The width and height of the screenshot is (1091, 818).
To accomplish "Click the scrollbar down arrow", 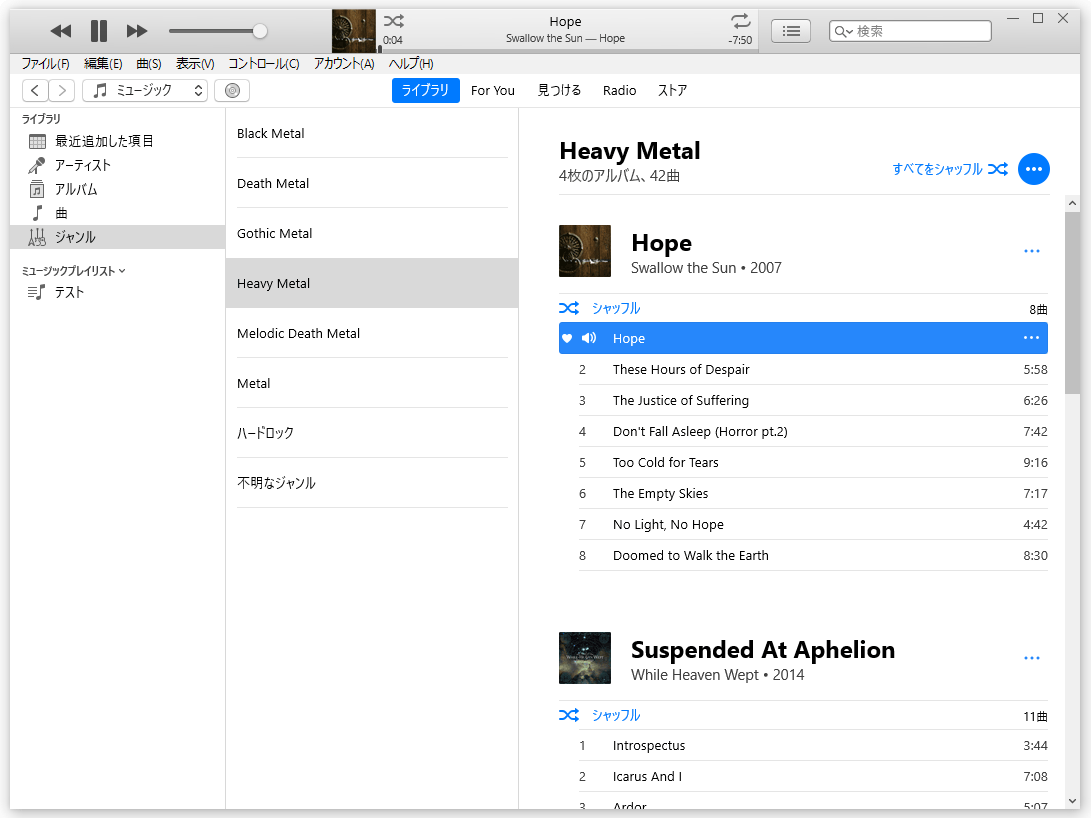I will (x=1072, y=801).
